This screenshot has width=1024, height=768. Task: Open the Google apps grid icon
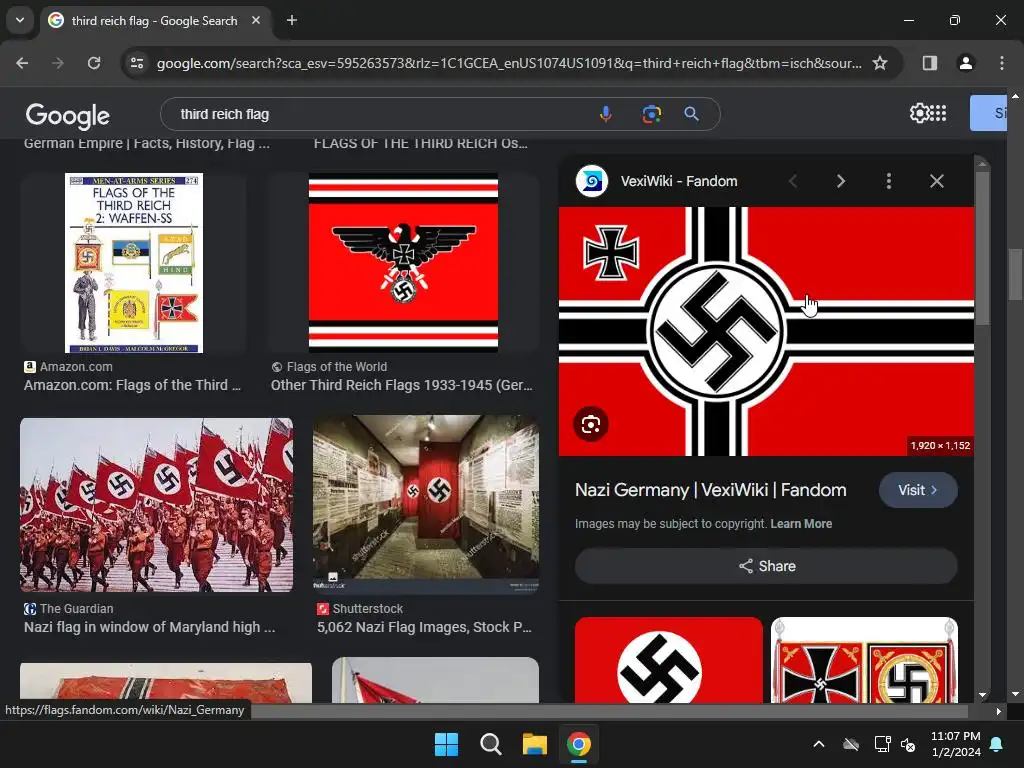[x=938, y=113]
